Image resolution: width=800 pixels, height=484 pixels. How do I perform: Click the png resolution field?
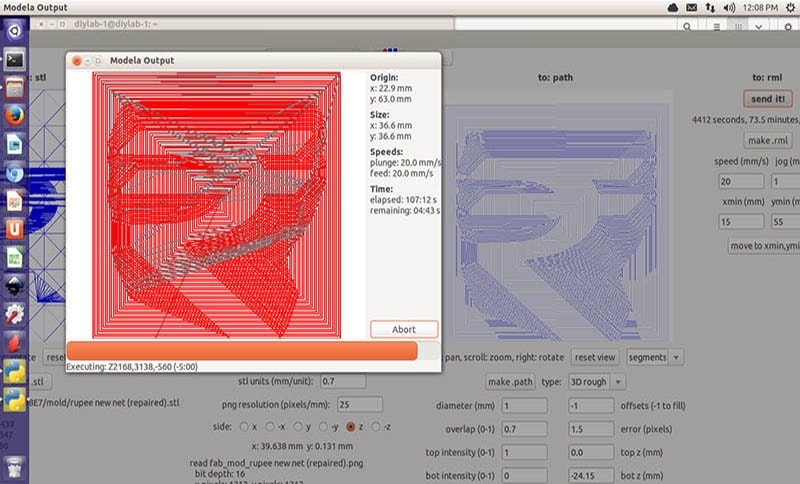(360, 404)
